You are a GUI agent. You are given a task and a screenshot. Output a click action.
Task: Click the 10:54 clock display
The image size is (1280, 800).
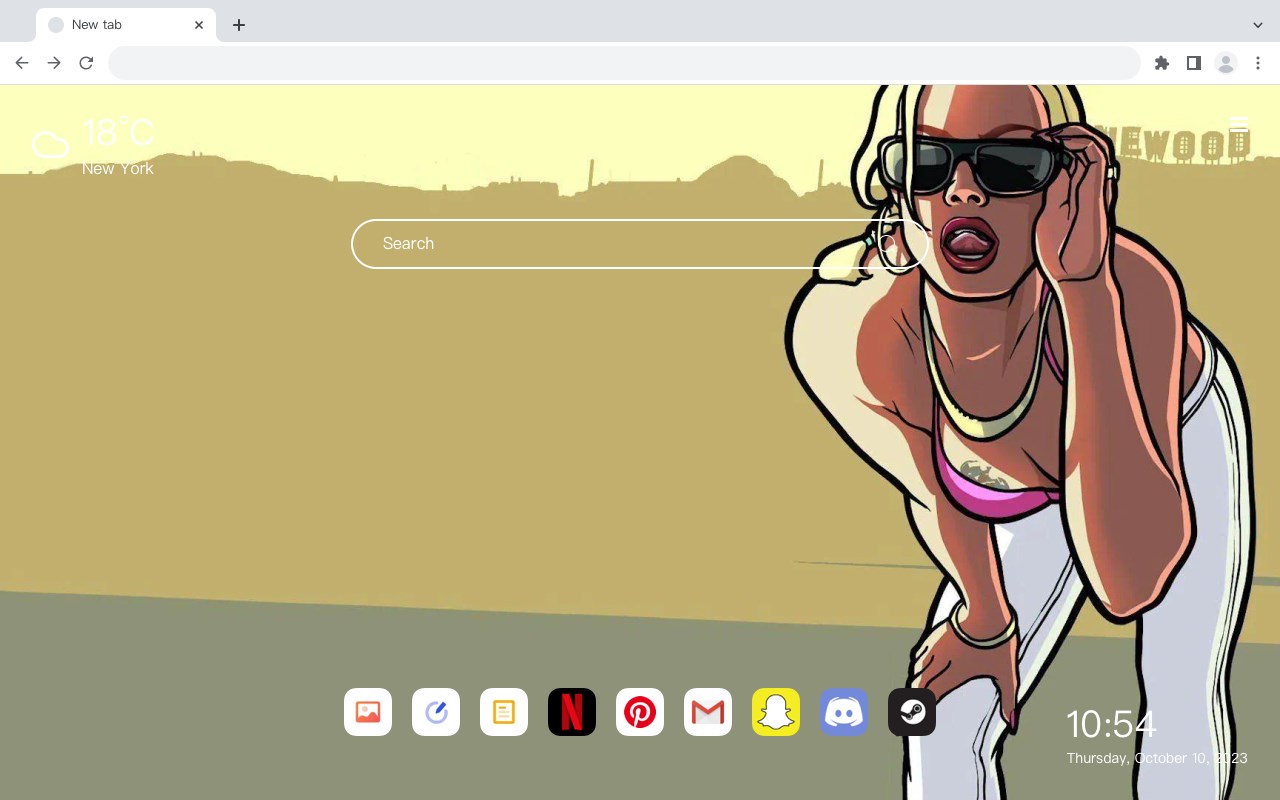click(x=1111, y=724)
